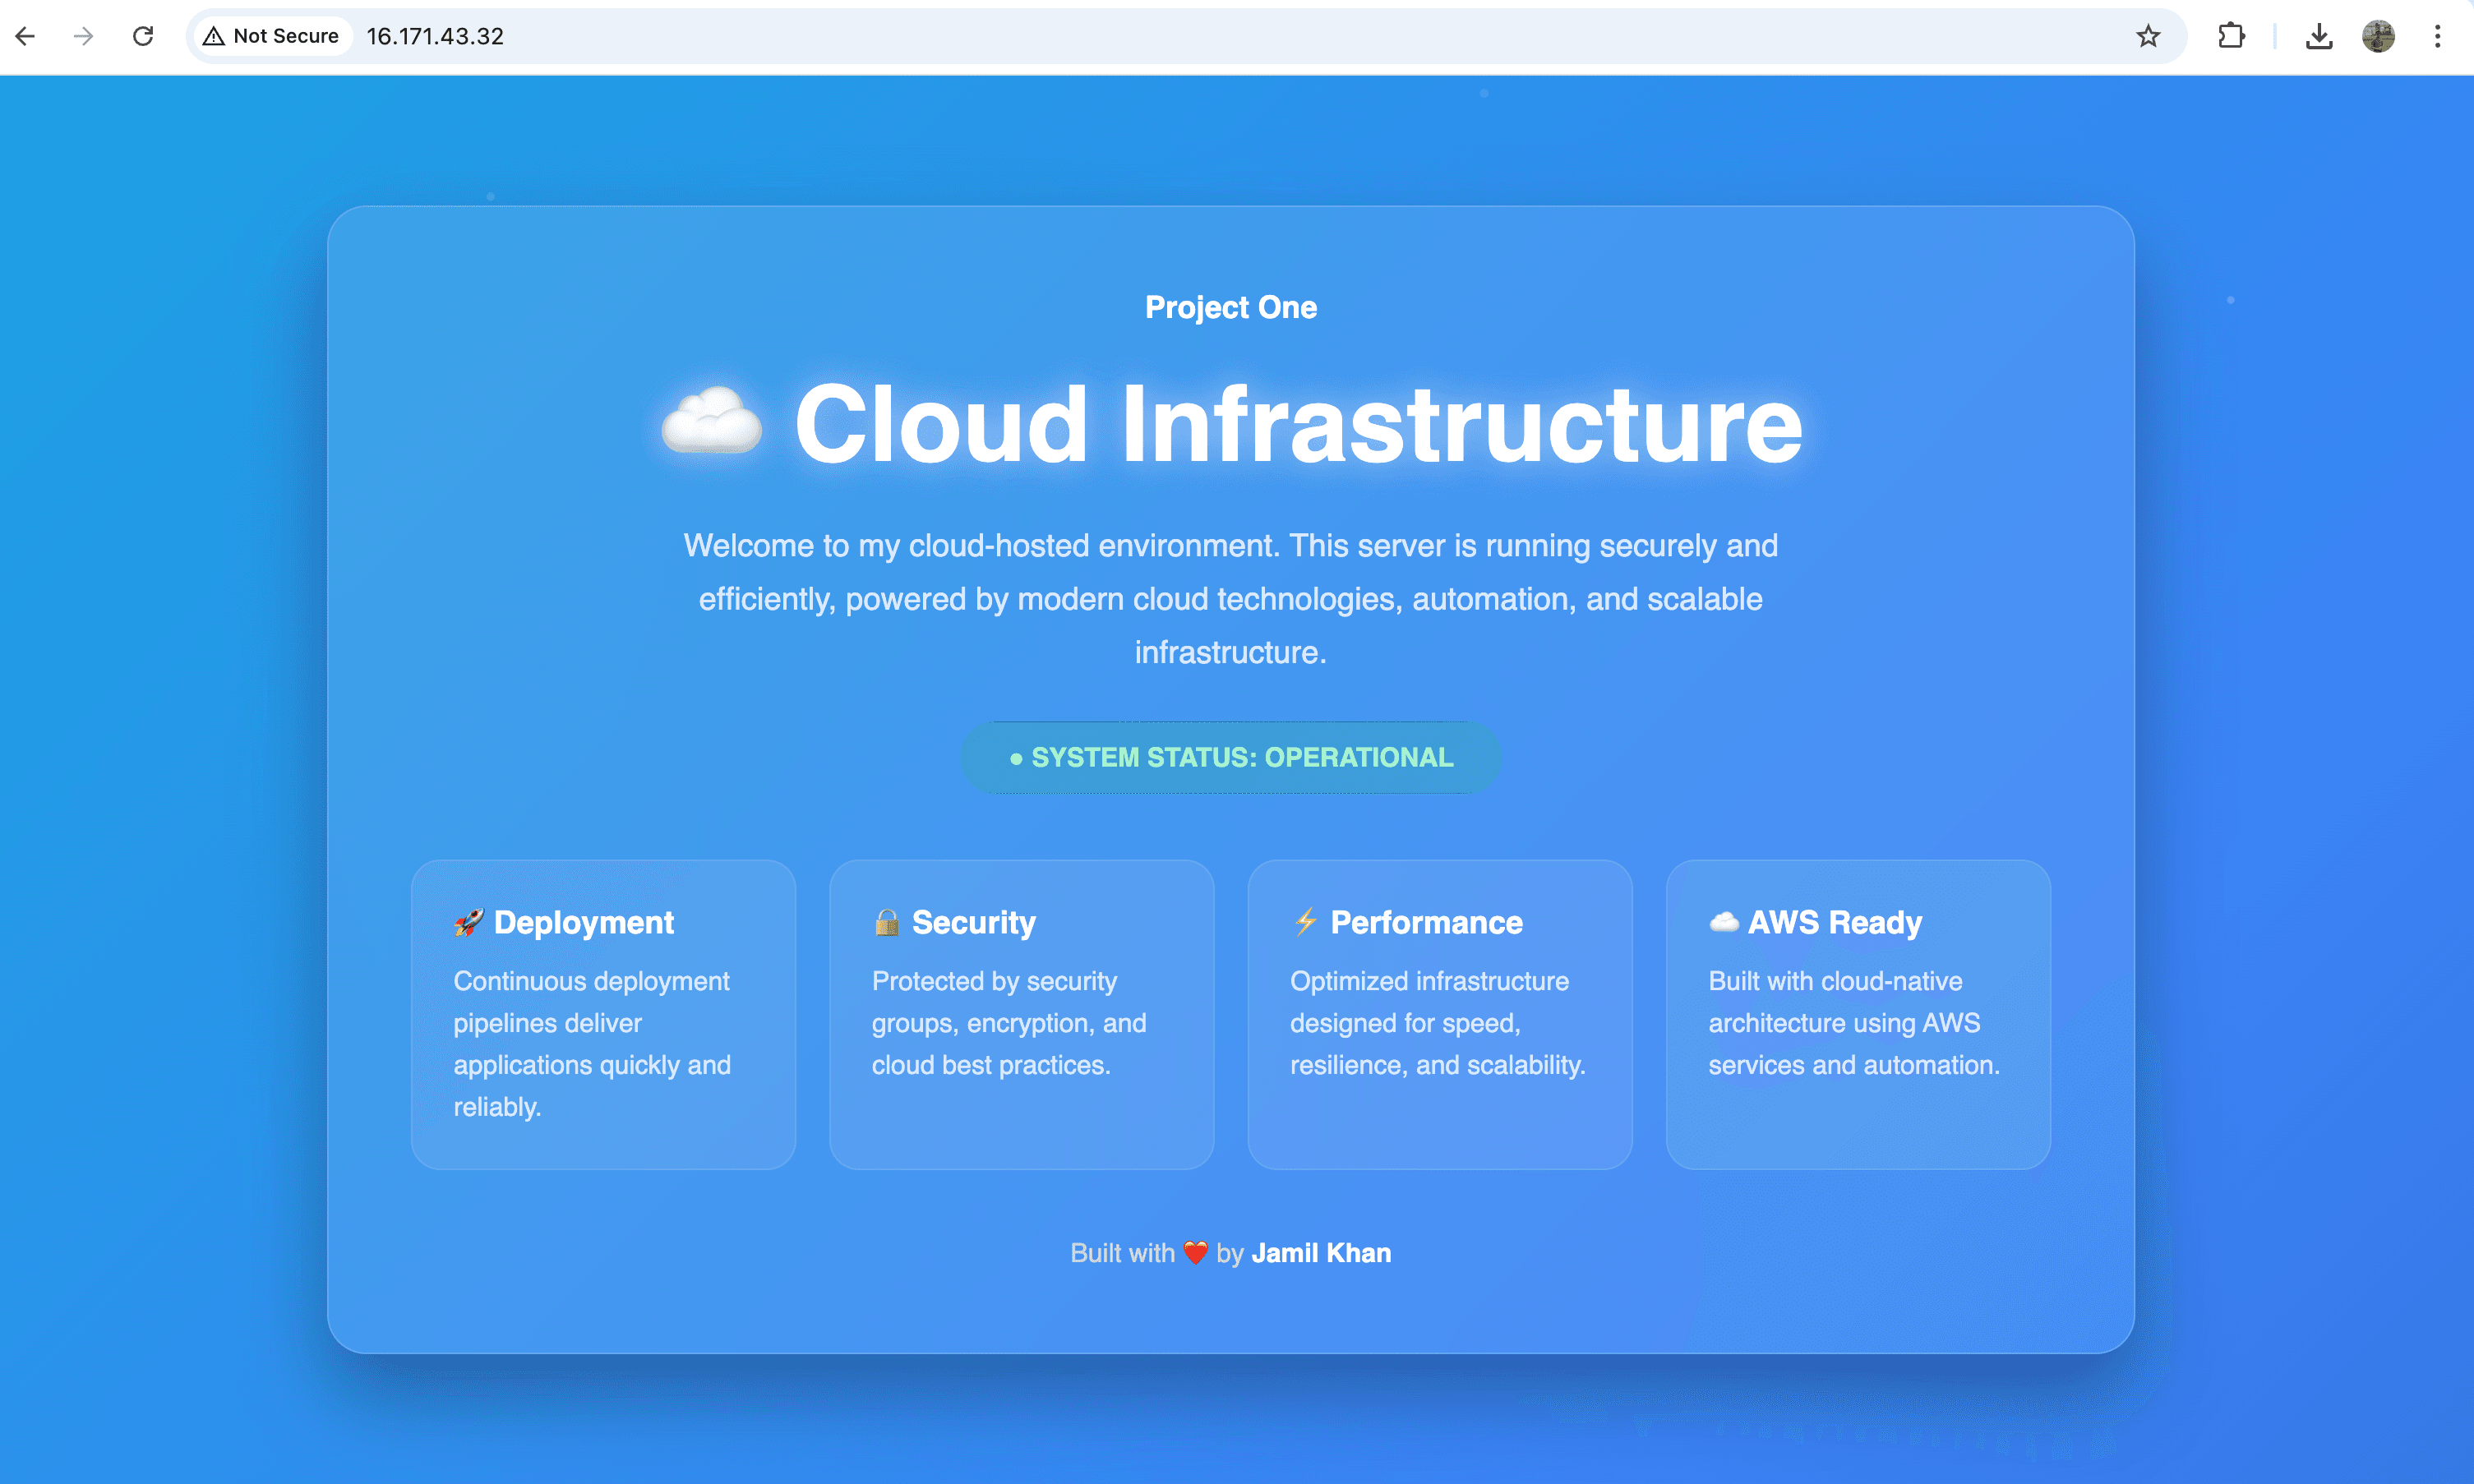The image size is (2474, 1484).
Task: Click the warning triangle in Not Secure badge
Action: click(x=214, y=36)
